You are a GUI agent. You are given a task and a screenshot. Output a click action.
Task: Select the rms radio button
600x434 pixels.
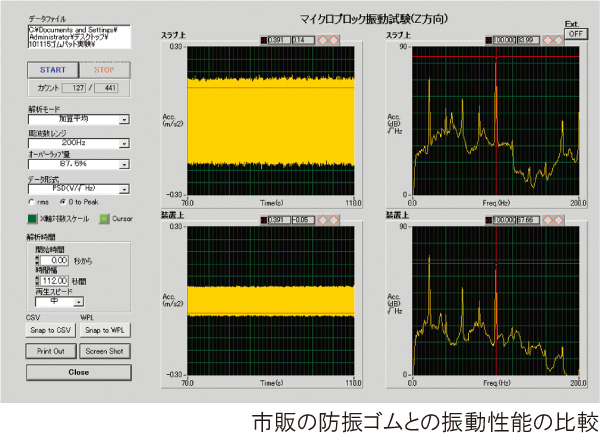click(x=33, y=201)
